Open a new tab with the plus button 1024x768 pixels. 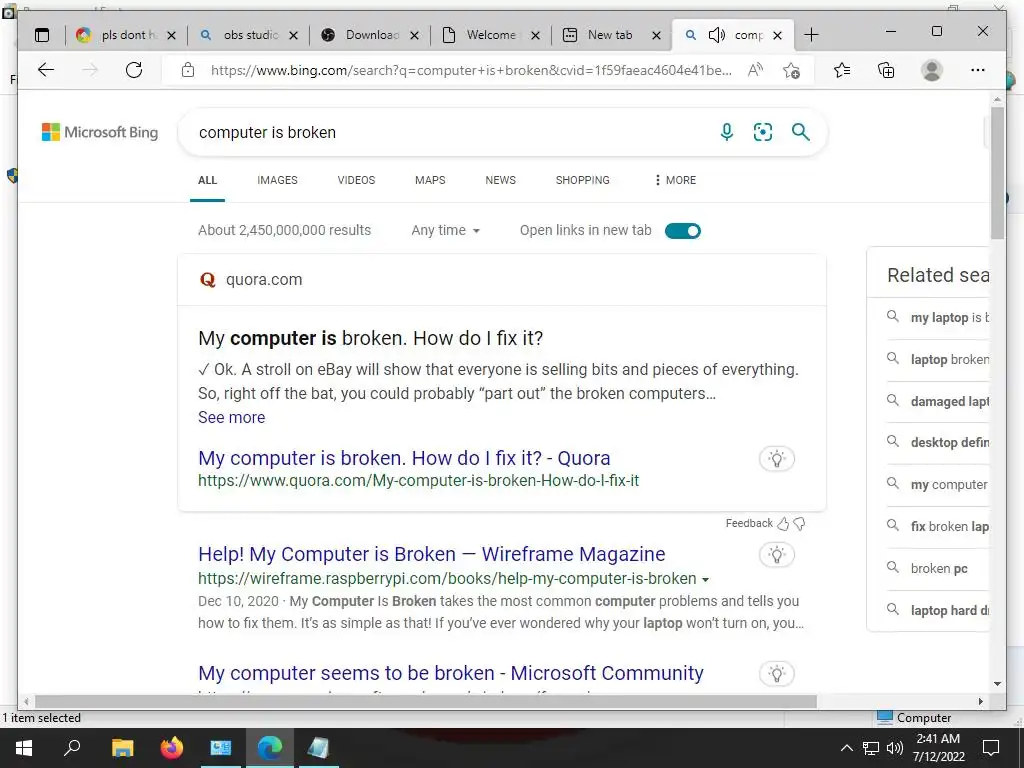pos(811,35)
